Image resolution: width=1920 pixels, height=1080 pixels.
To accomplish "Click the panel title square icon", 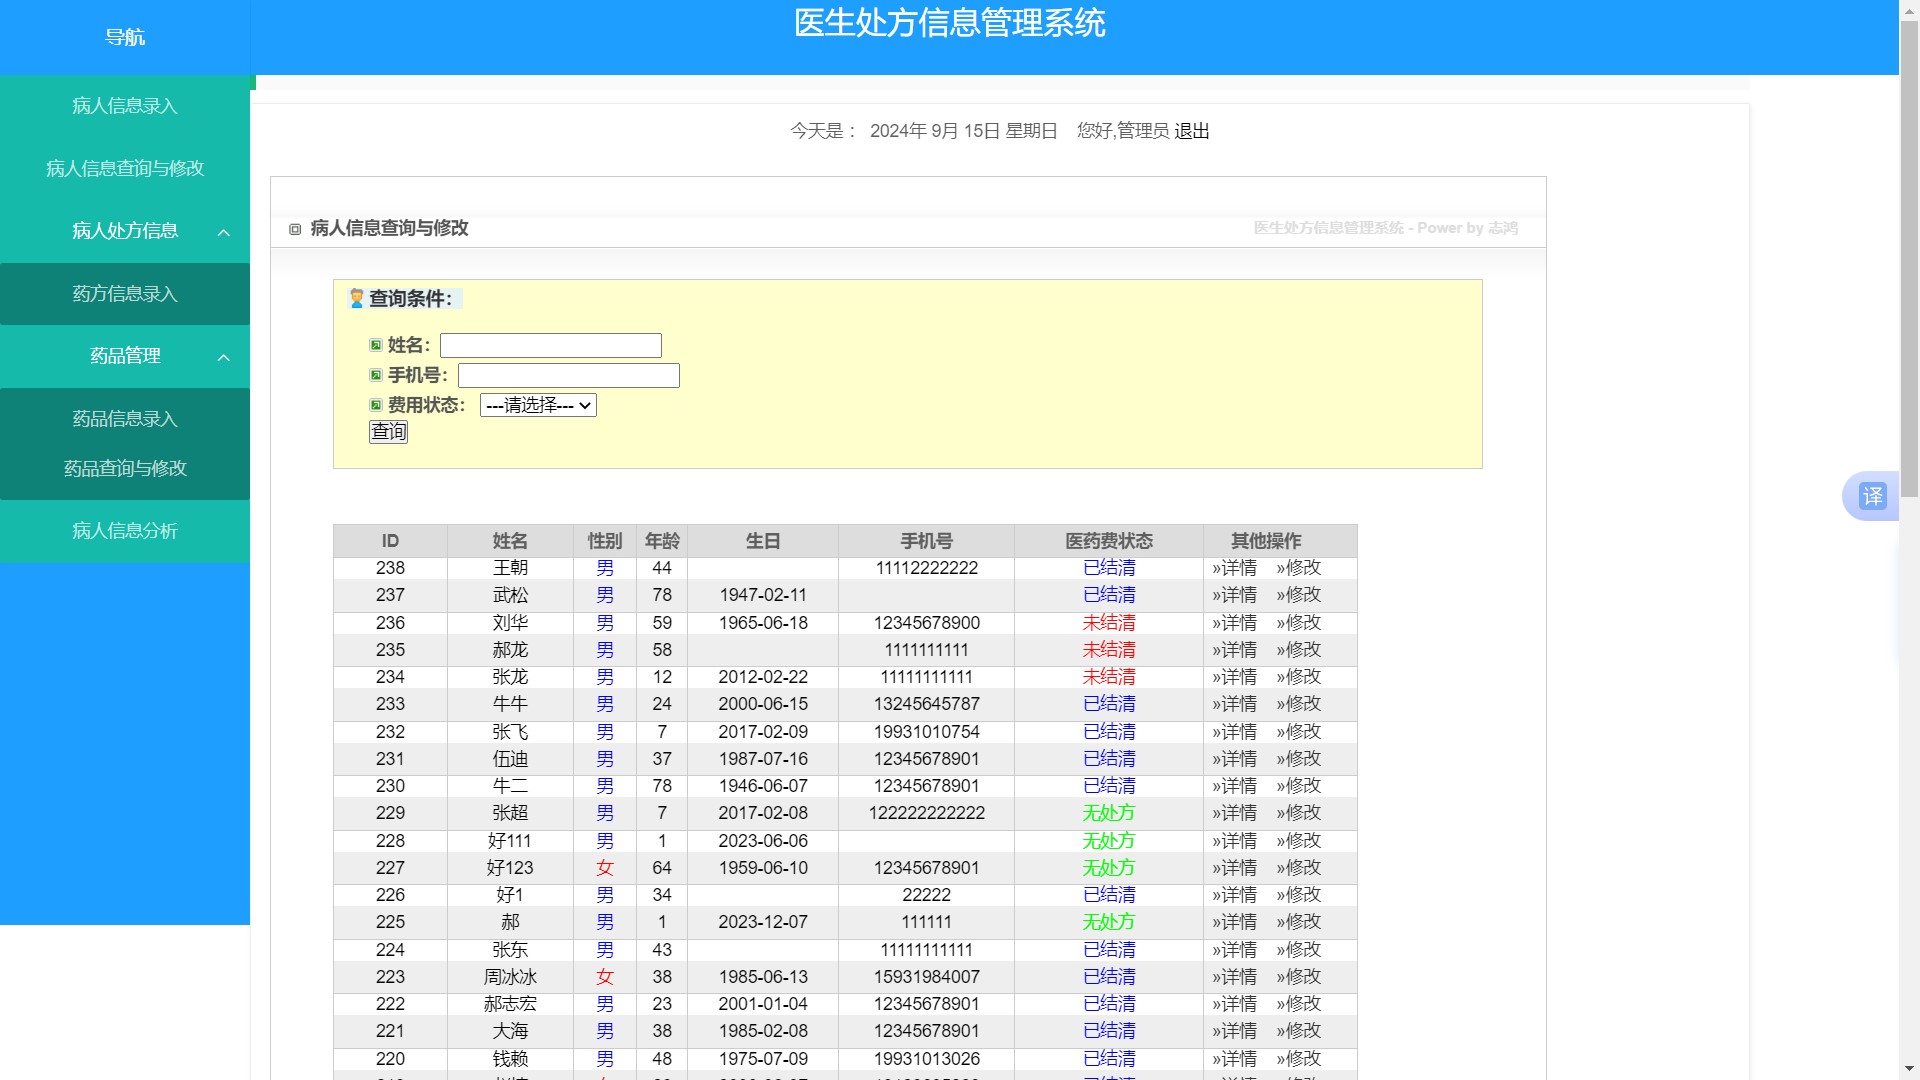I will tap(295, 229).
